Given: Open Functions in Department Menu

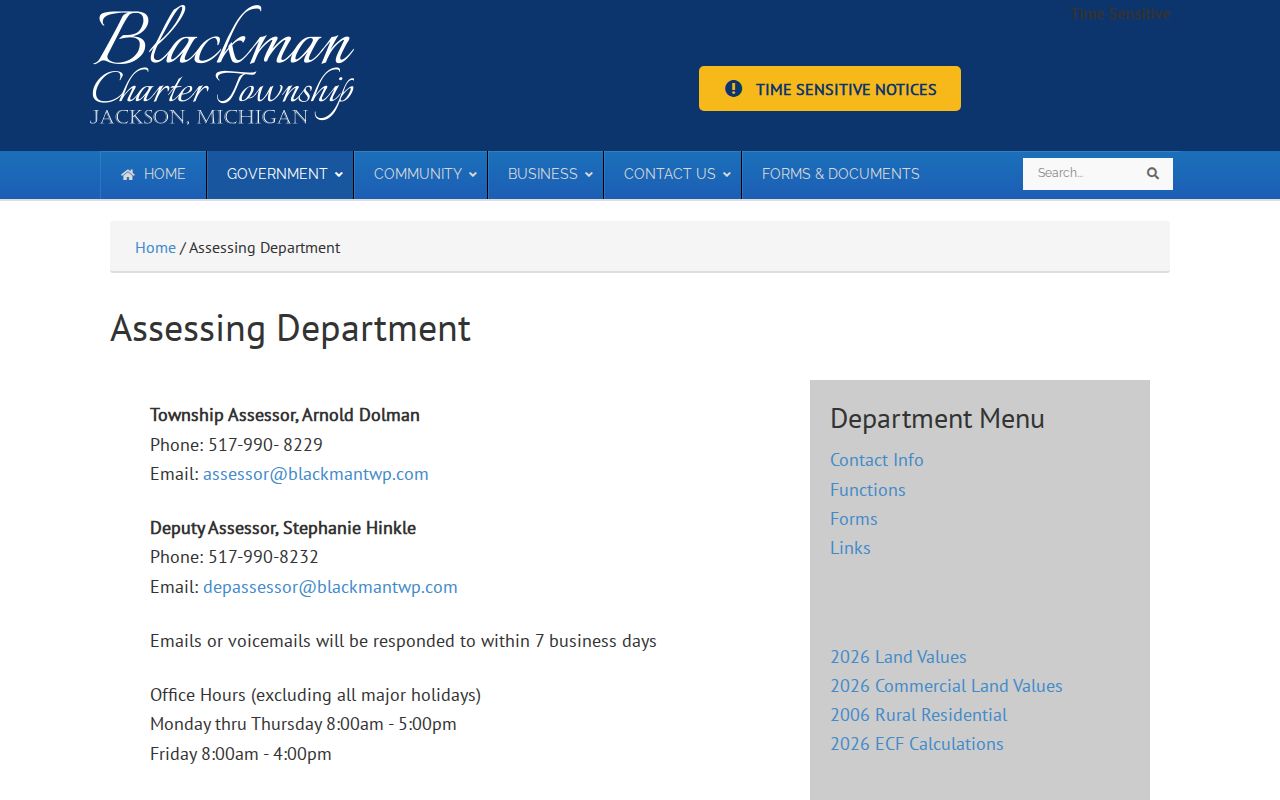Looking at the screenshot, I should [x=868, y=489].
